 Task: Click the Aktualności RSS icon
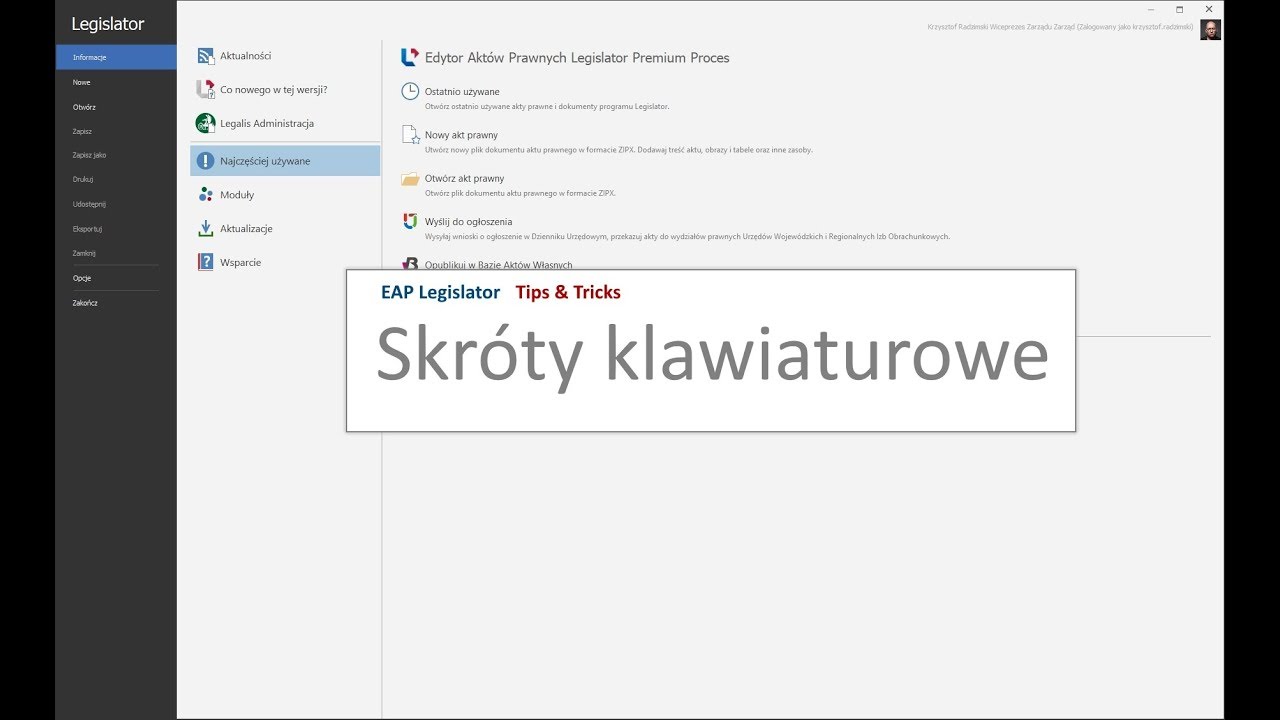(x=205, y=56)
